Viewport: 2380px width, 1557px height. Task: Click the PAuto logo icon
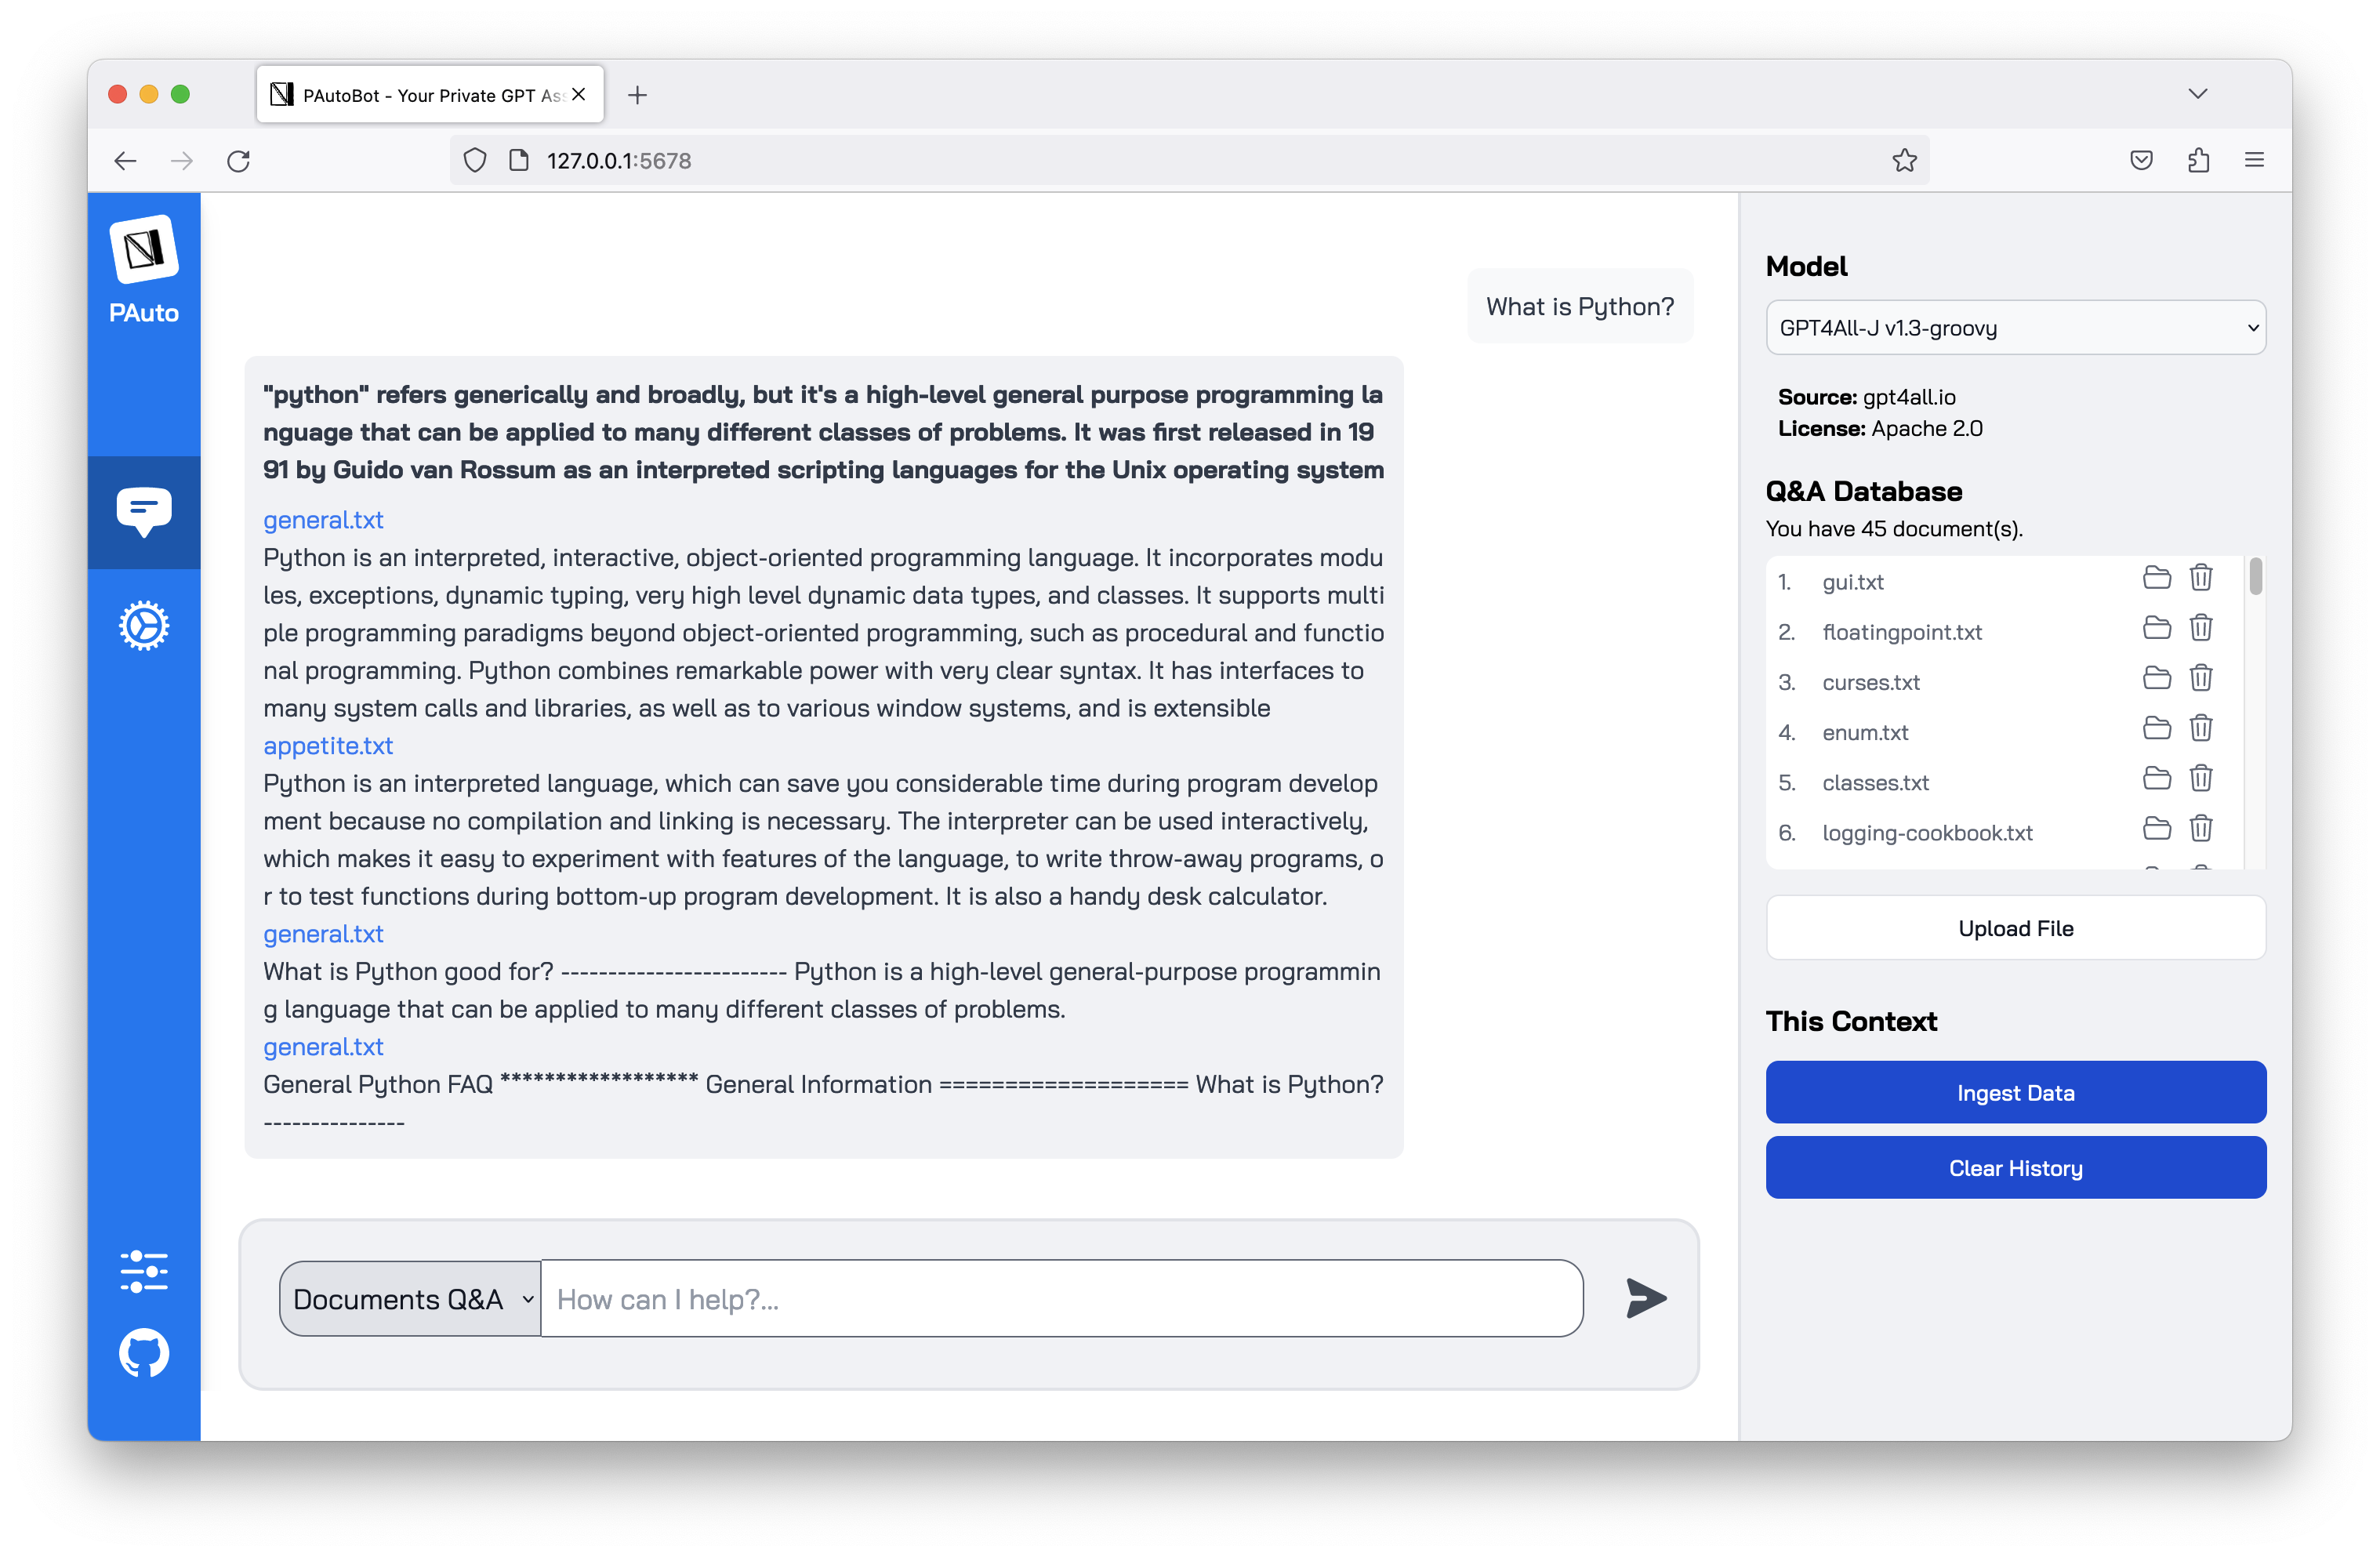143,250
